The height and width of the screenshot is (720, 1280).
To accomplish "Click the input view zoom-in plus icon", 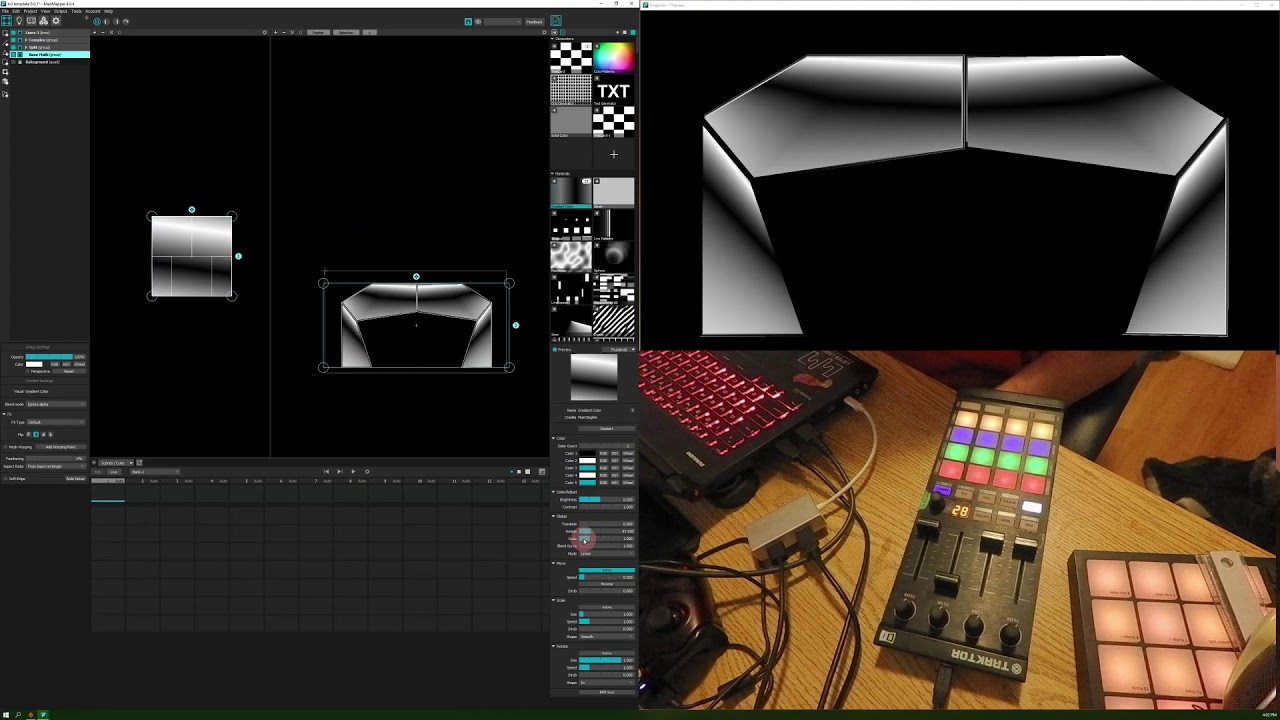I will coord(94,32).
